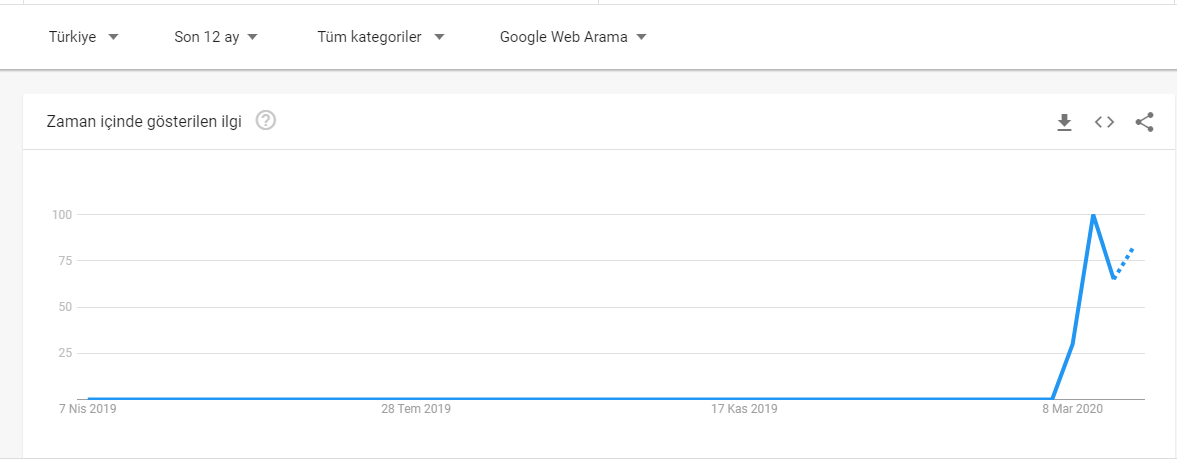Click the dip where the solid line ends
Viewport: 1177px width, 465px height.
[1113, 278]
